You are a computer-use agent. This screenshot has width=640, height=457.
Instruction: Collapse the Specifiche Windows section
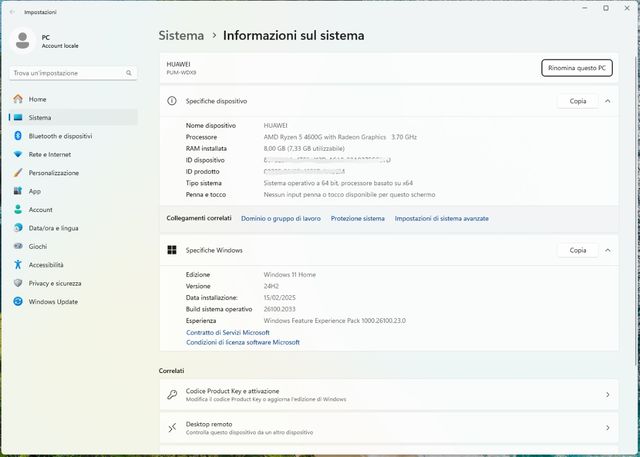point(607,250)
